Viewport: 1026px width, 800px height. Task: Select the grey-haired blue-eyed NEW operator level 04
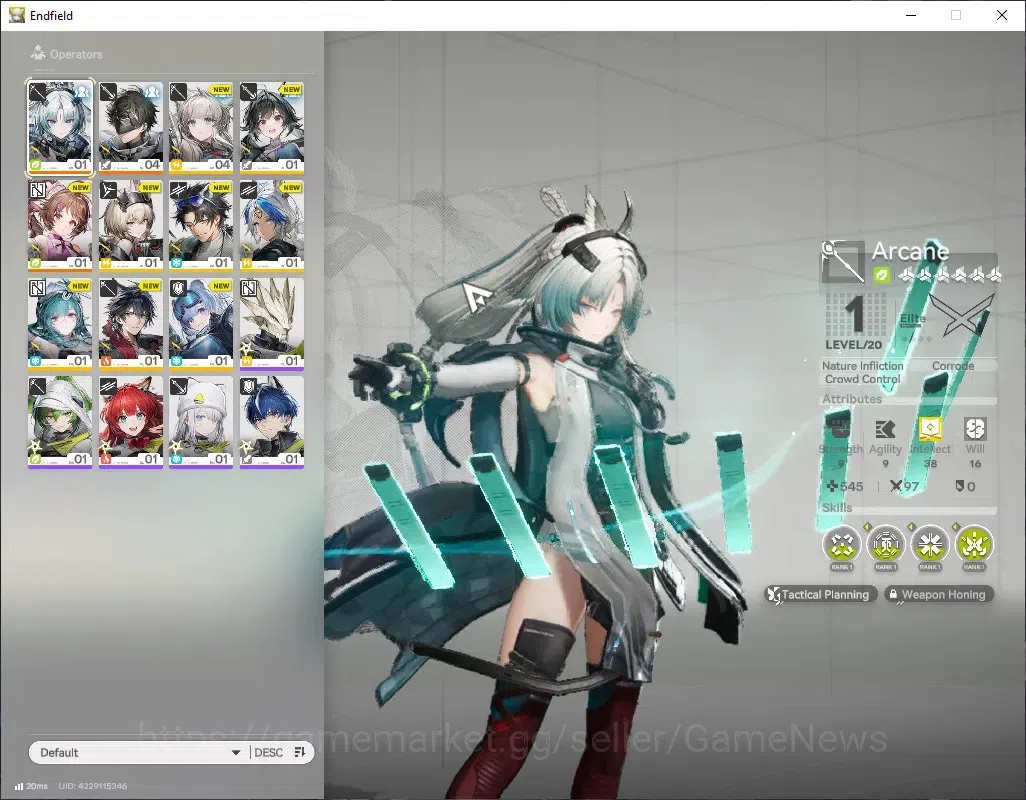201,128
